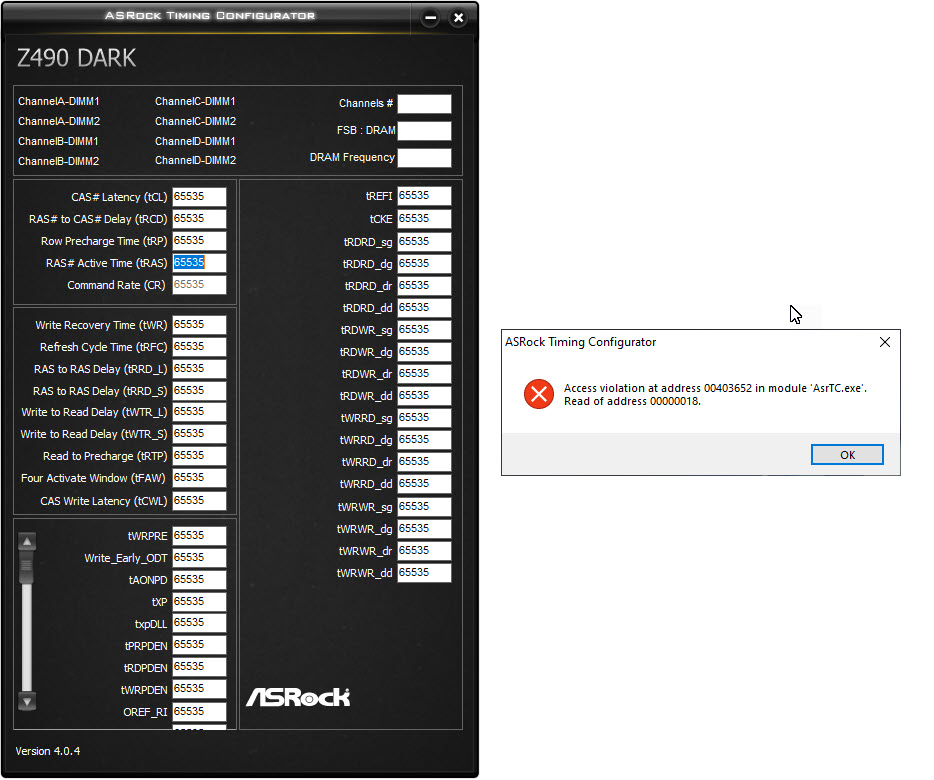Select the CAS Write Latency (tCWL) field
934x780 pixels.
pyautogui.click(x=200, y=501)
